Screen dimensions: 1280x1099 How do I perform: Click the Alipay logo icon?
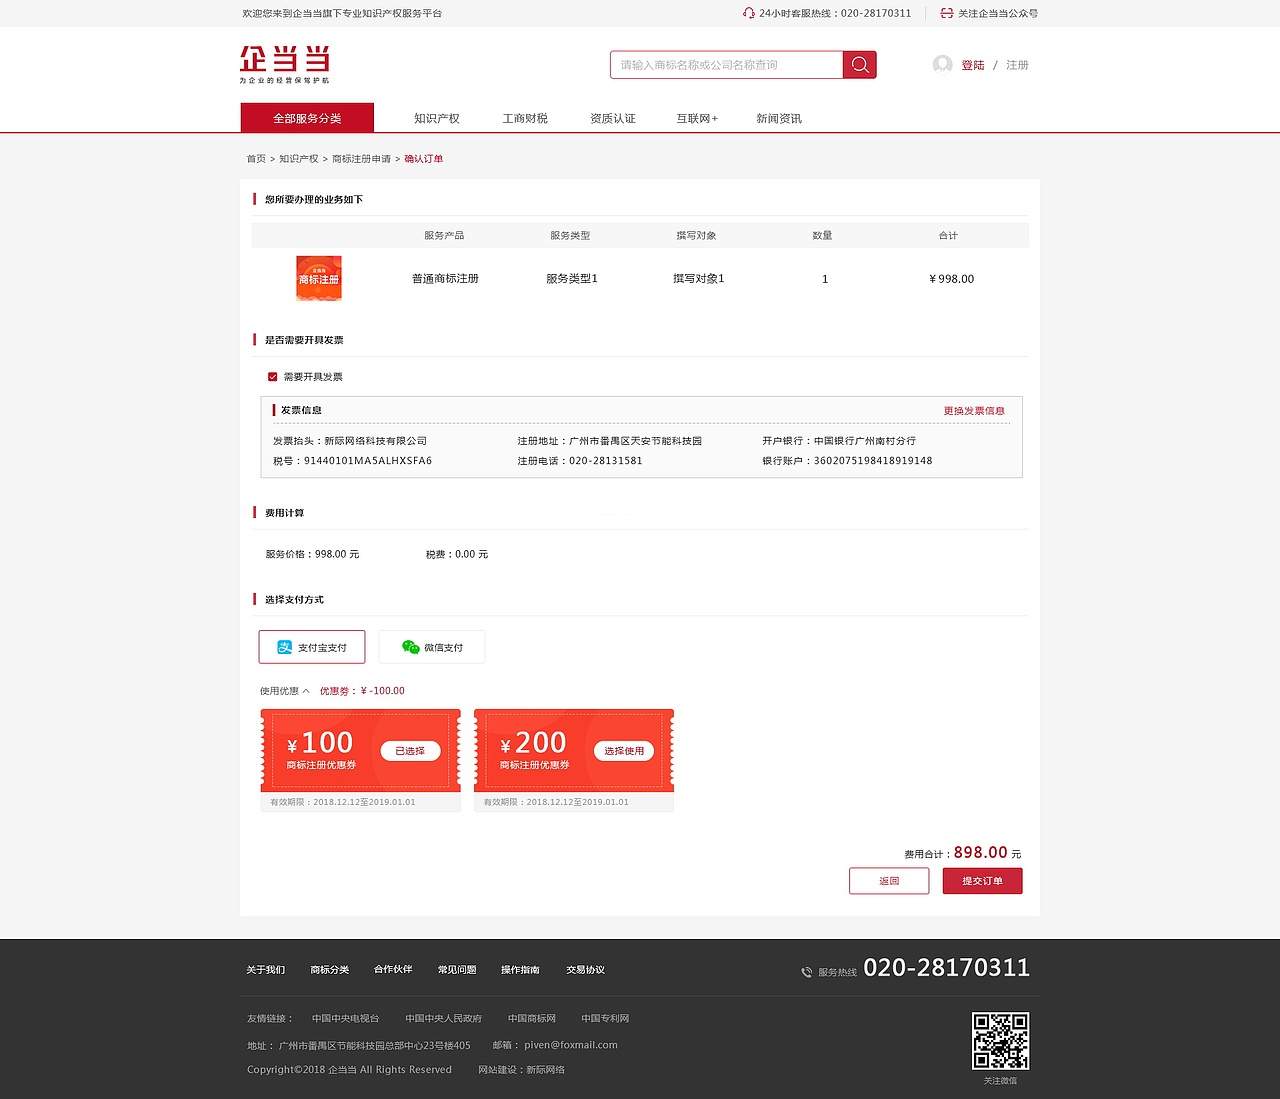pyautogui.click(x=285, y=647)
